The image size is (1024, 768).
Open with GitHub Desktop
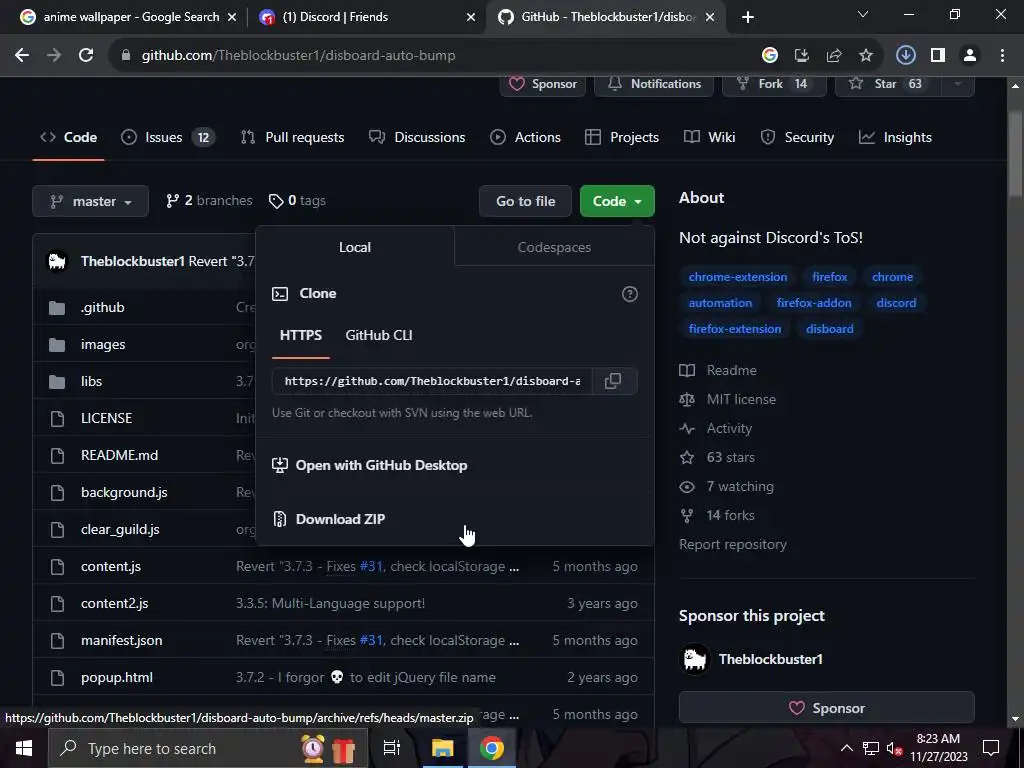click(370, 465)
